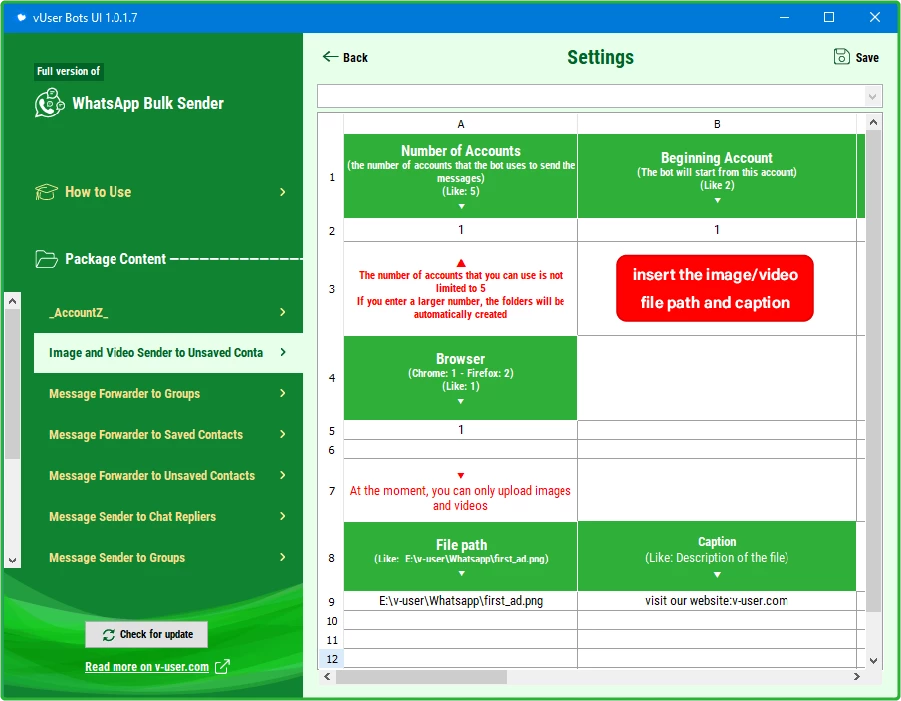Select column A header

tap(460, 124)
